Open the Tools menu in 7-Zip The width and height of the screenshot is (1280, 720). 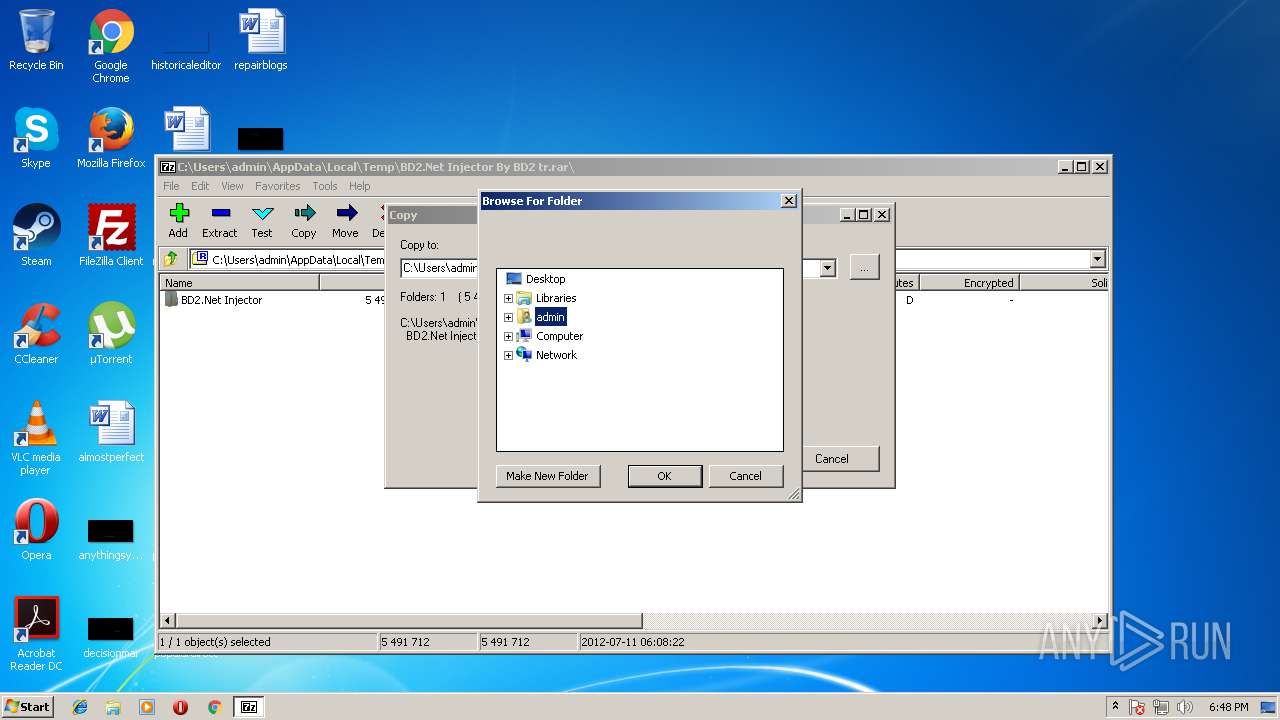point(324,186)
